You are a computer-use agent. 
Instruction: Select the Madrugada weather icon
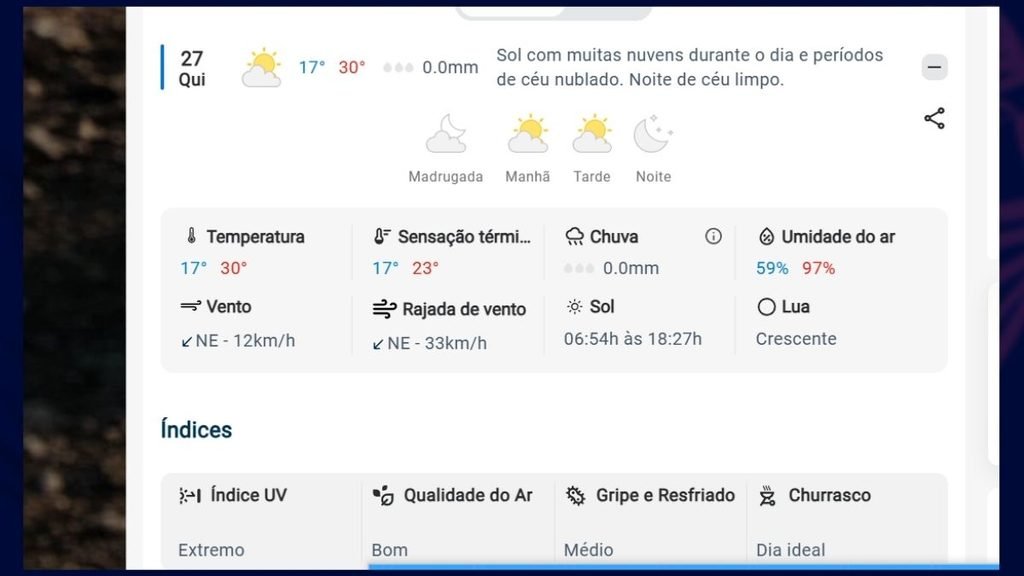(x=446, y=134)
